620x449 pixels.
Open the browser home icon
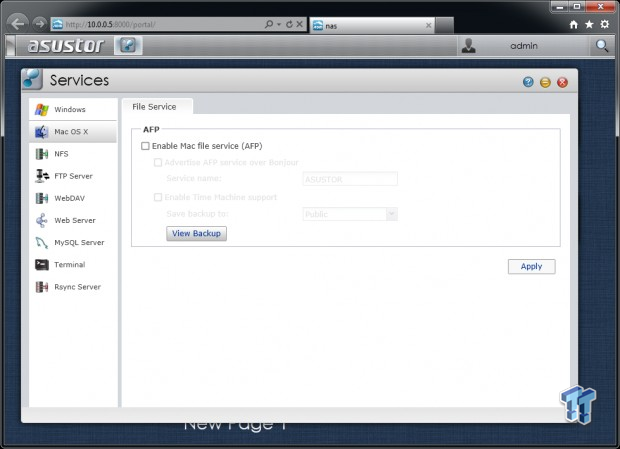click(574, 25)
